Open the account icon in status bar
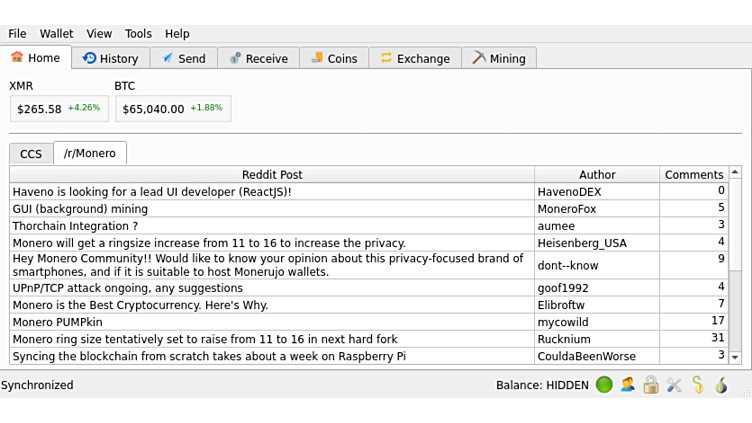 pyautogui.click(x=627, y=385)
